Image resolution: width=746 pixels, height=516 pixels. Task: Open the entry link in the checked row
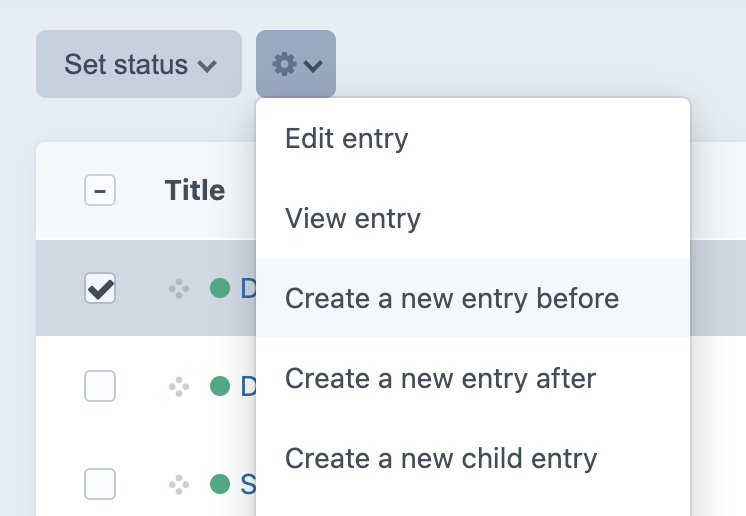(248, 289)
